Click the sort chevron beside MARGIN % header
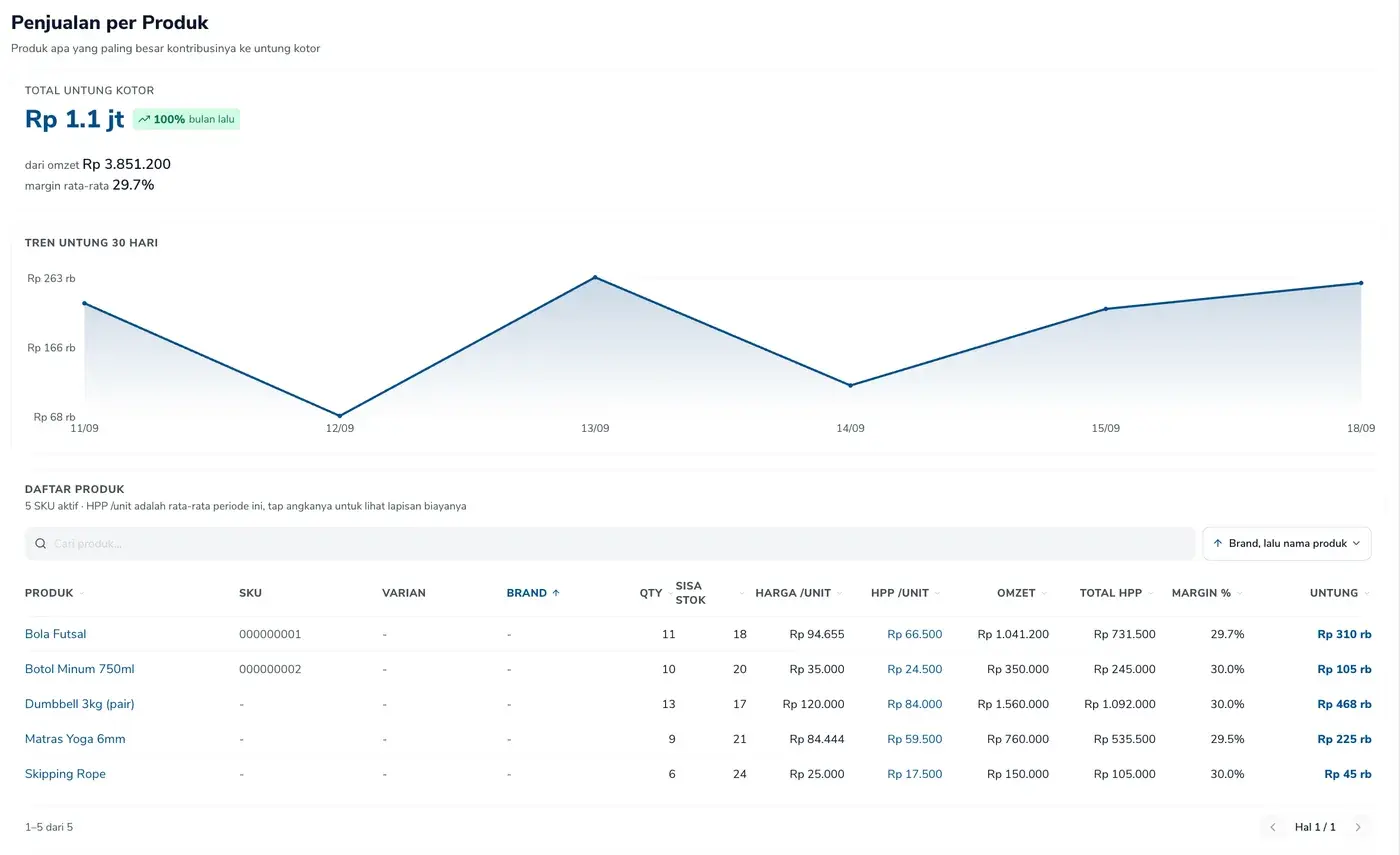The width and height of the screenshot is (1400, 855). pos(1240,593)
